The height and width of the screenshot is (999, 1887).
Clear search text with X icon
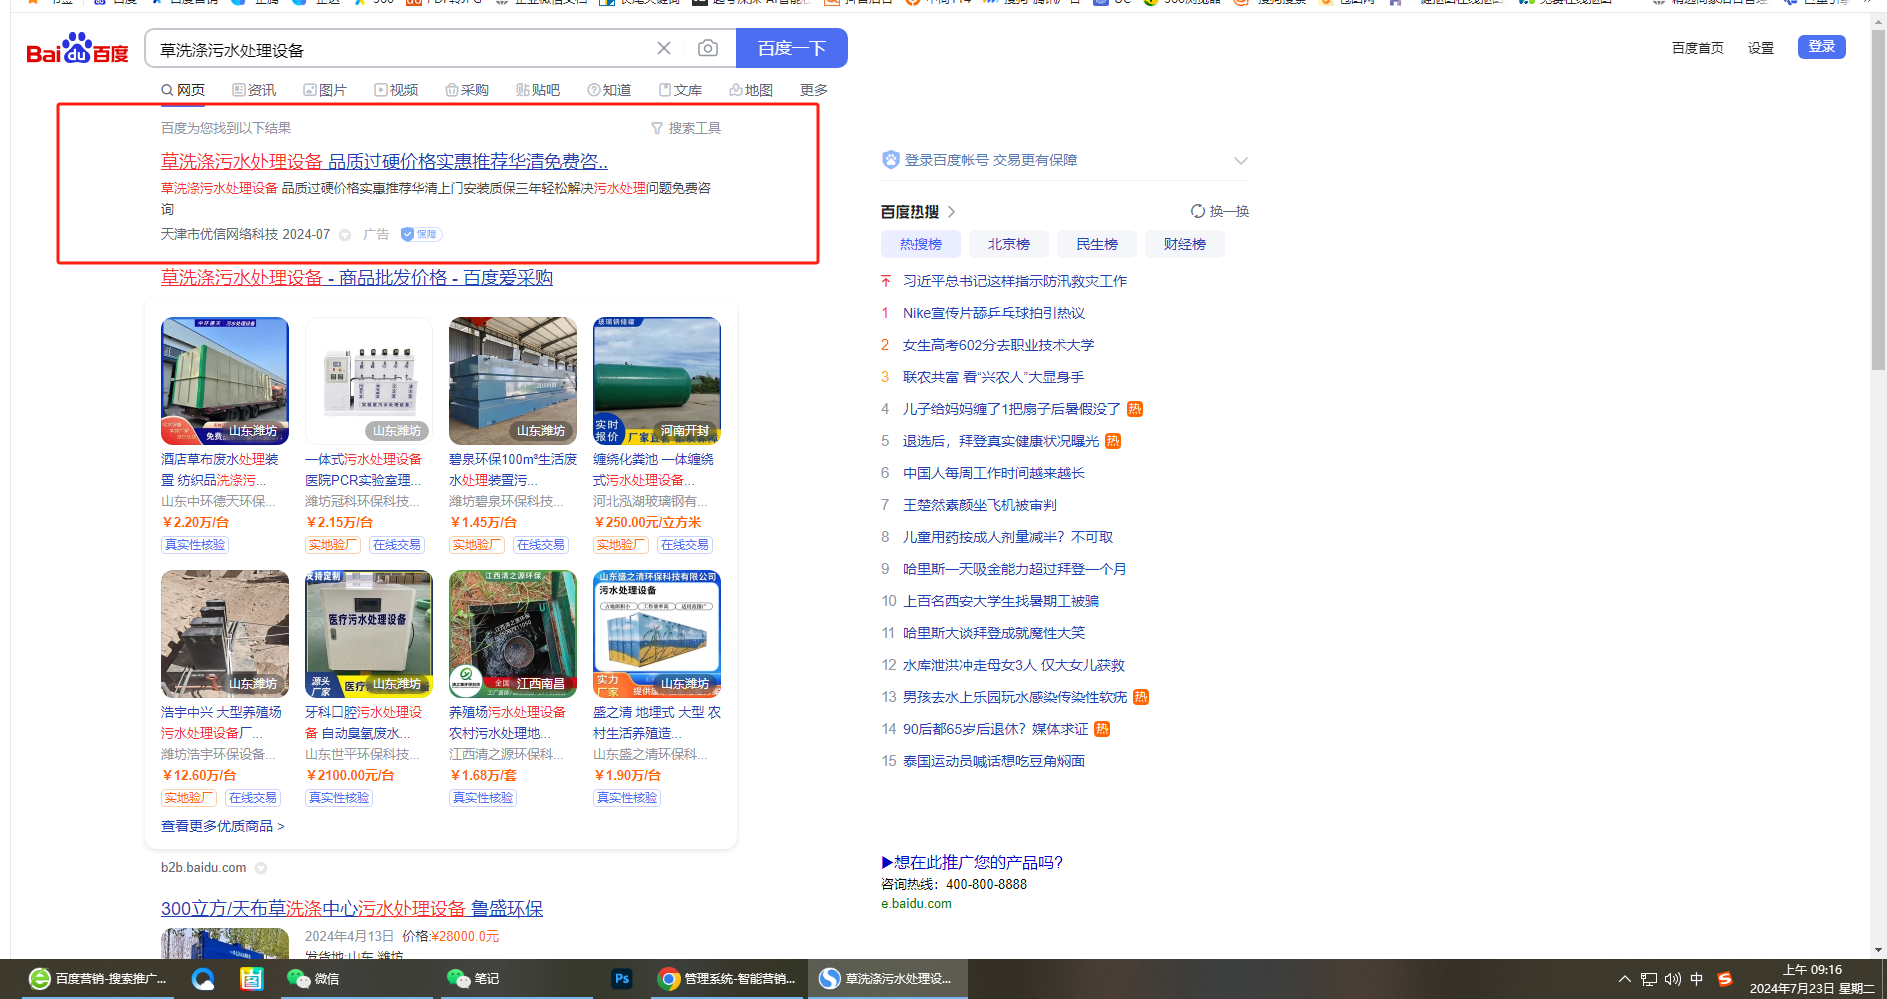(x=664, y=48)
